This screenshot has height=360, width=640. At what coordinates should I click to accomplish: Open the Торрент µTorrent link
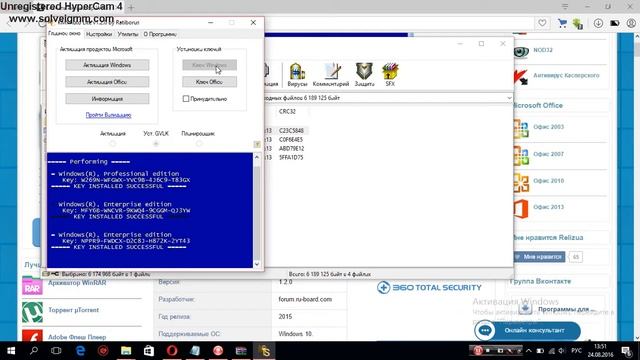73,310
